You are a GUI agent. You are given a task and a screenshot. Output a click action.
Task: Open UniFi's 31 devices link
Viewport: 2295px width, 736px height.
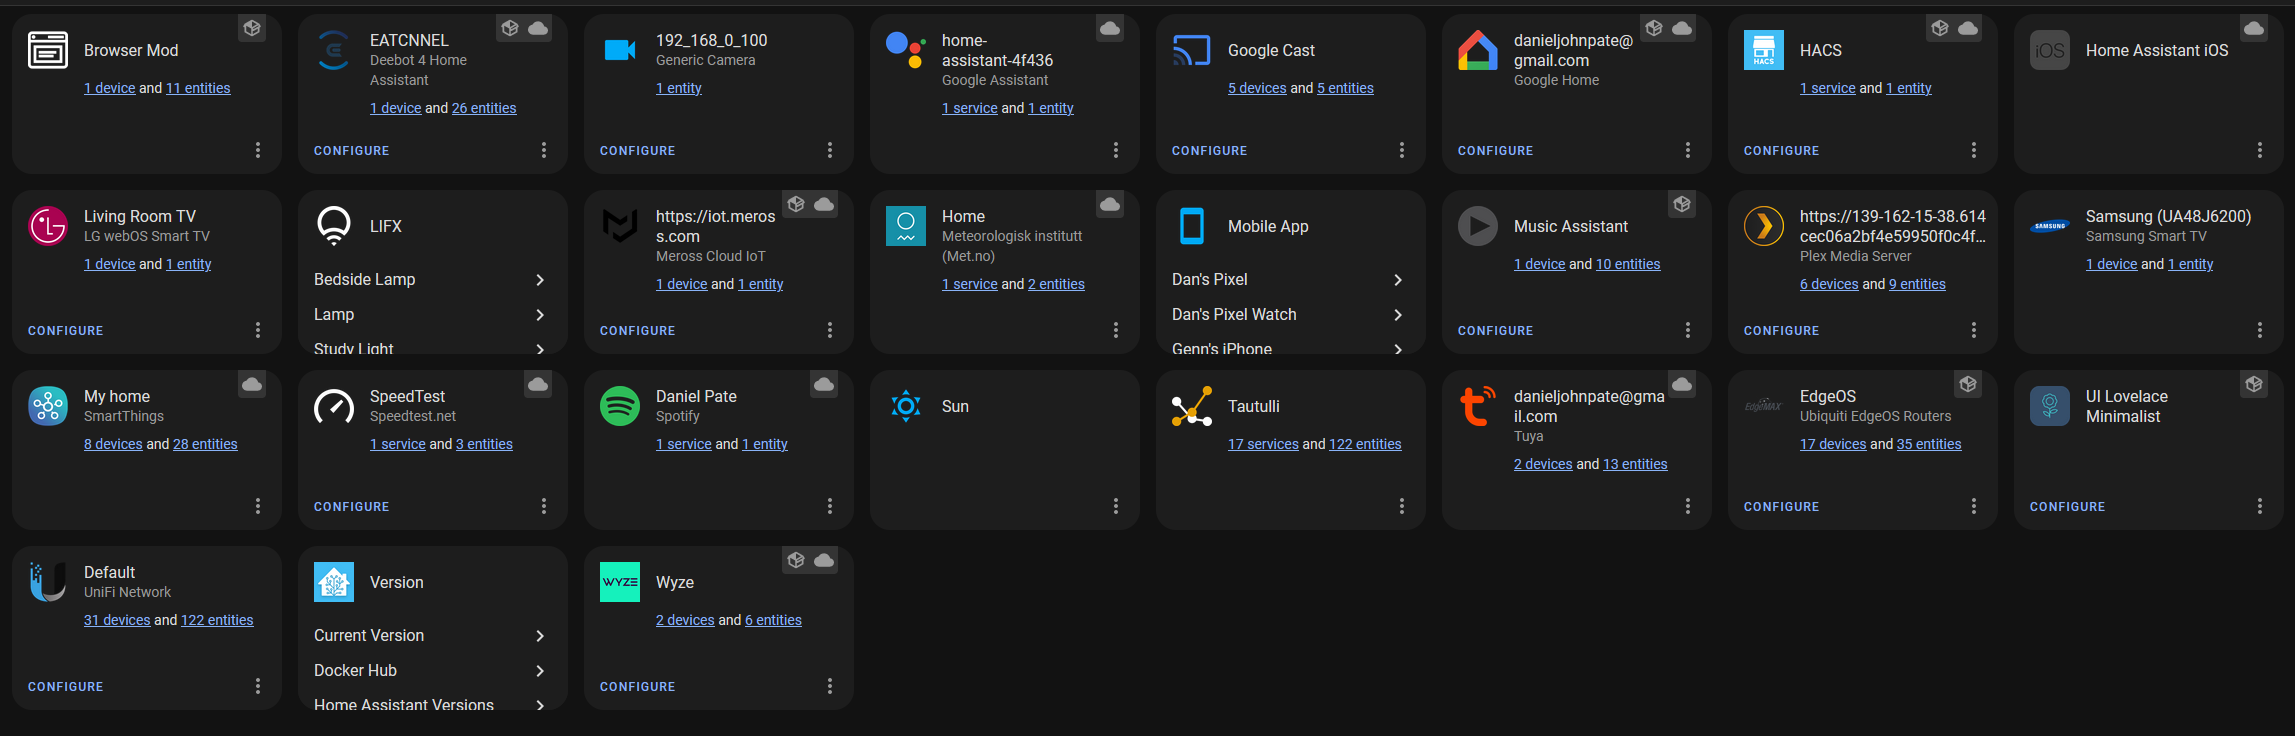(117, 620)
